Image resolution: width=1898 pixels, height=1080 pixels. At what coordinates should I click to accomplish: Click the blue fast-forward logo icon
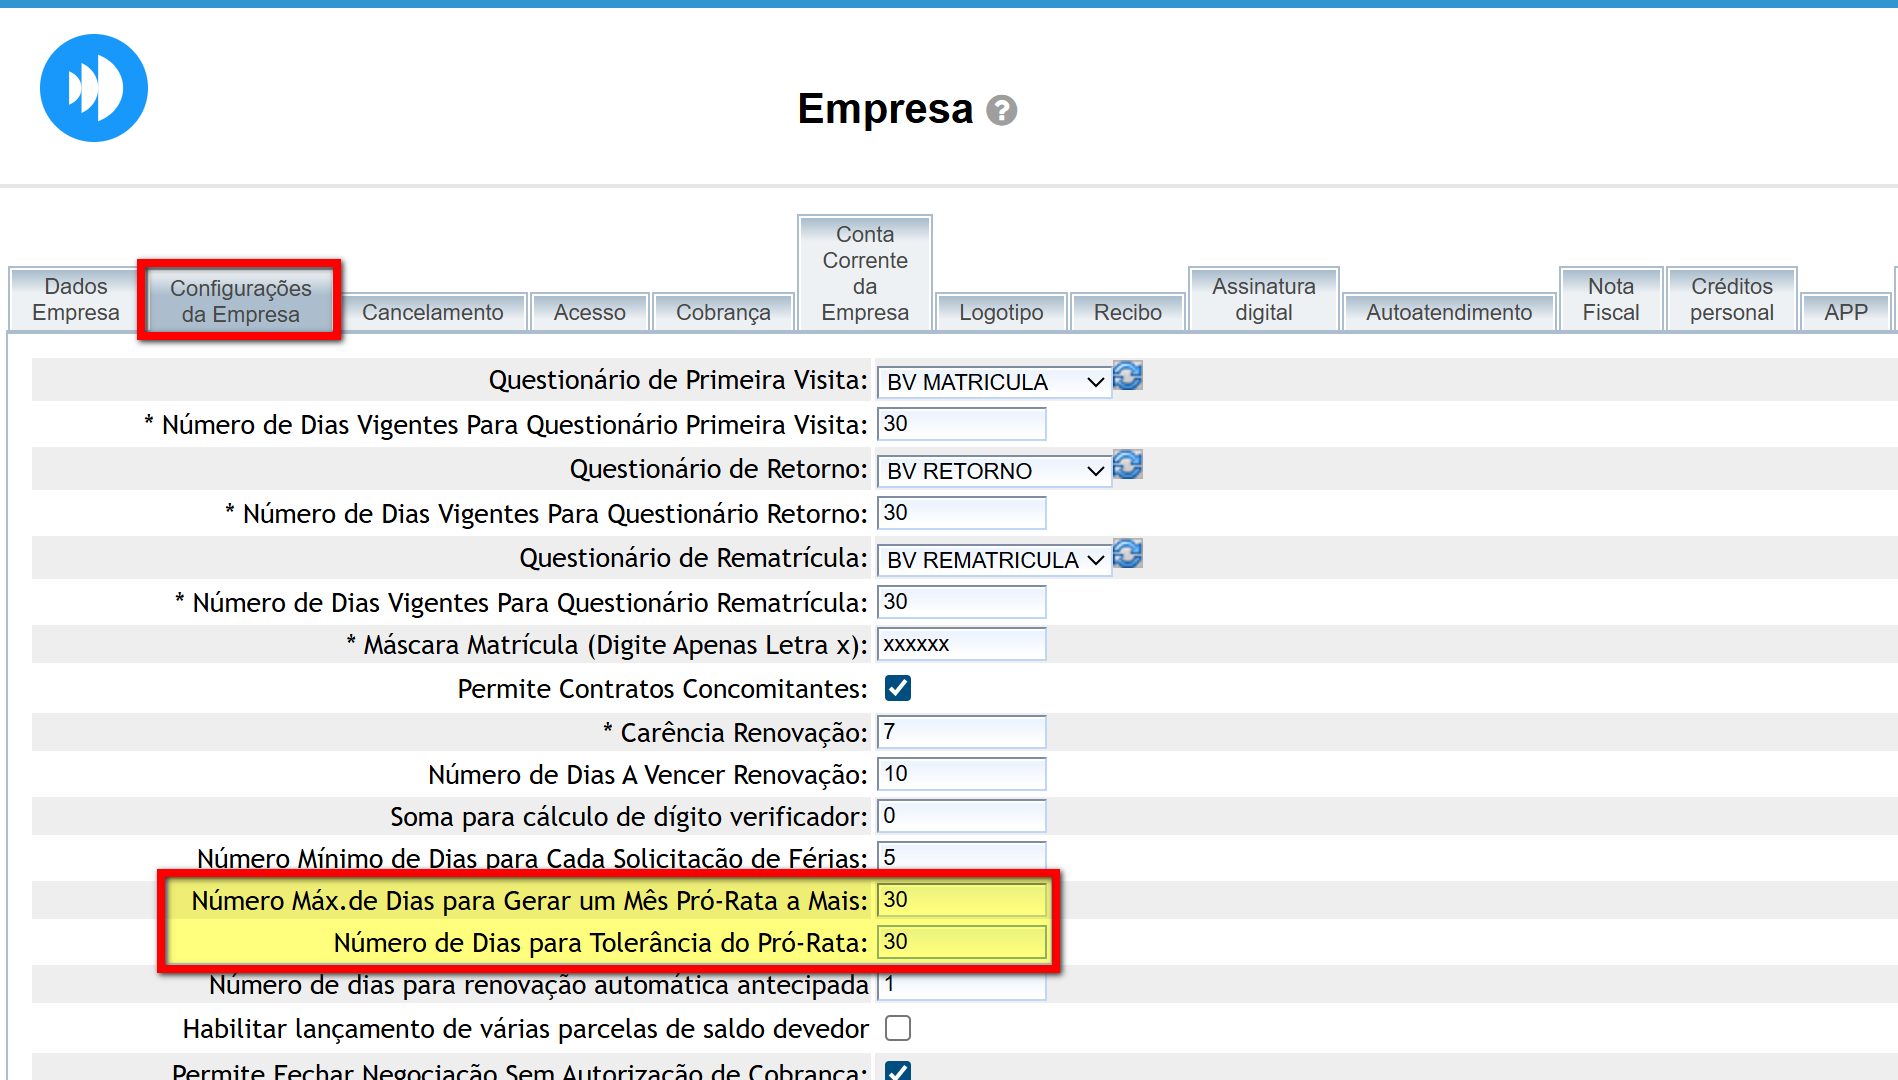tap(94, 88)
